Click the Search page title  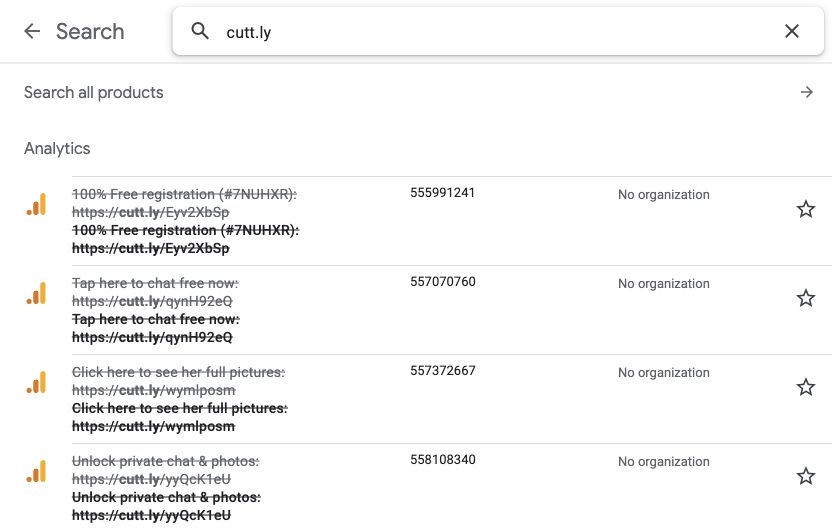[x=90, y=31]
